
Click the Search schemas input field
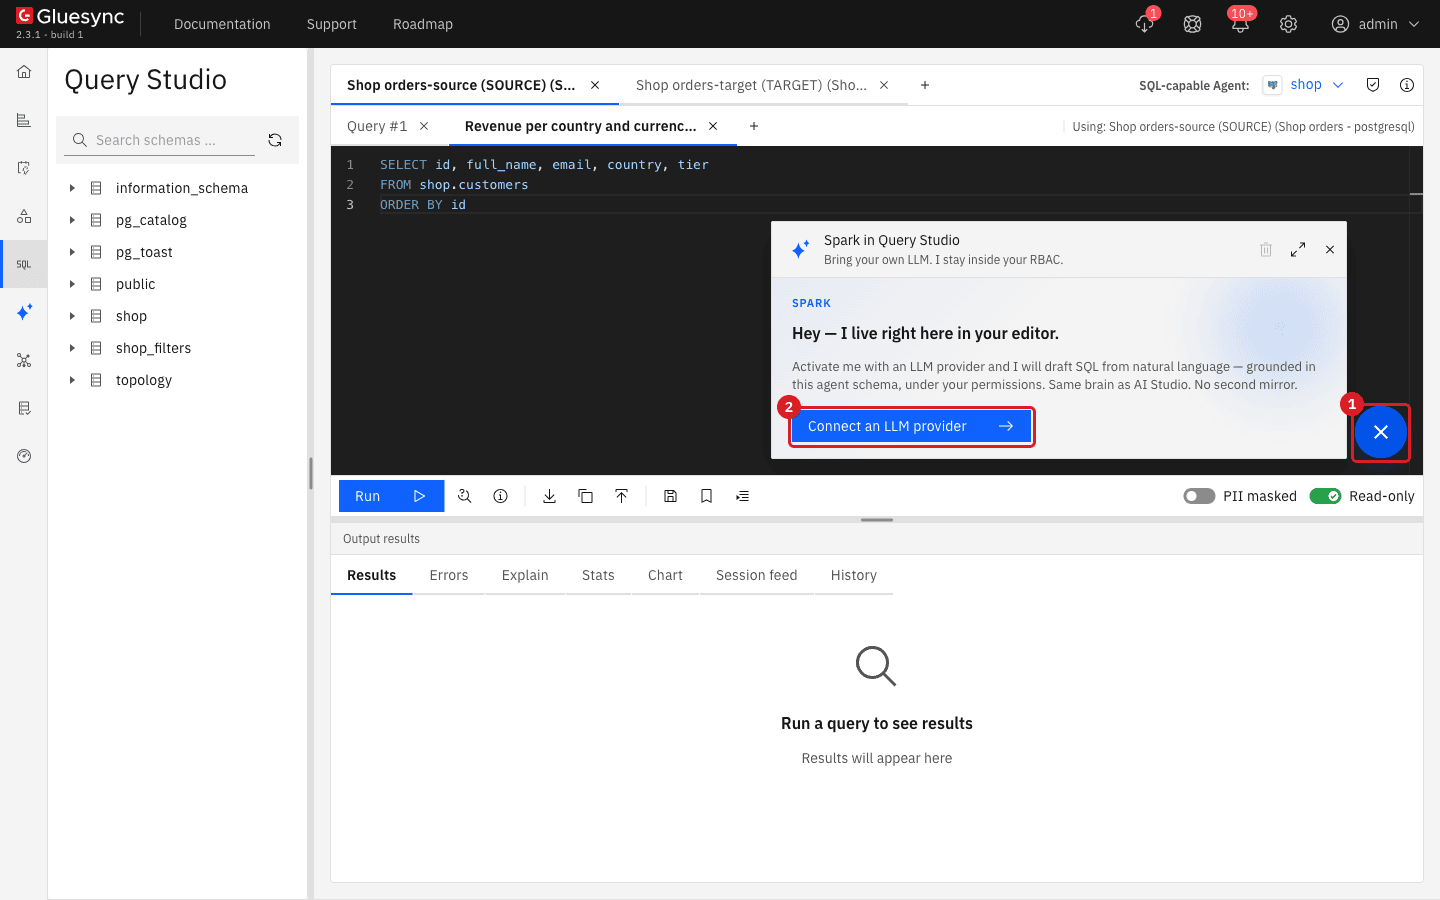(160, 140)
